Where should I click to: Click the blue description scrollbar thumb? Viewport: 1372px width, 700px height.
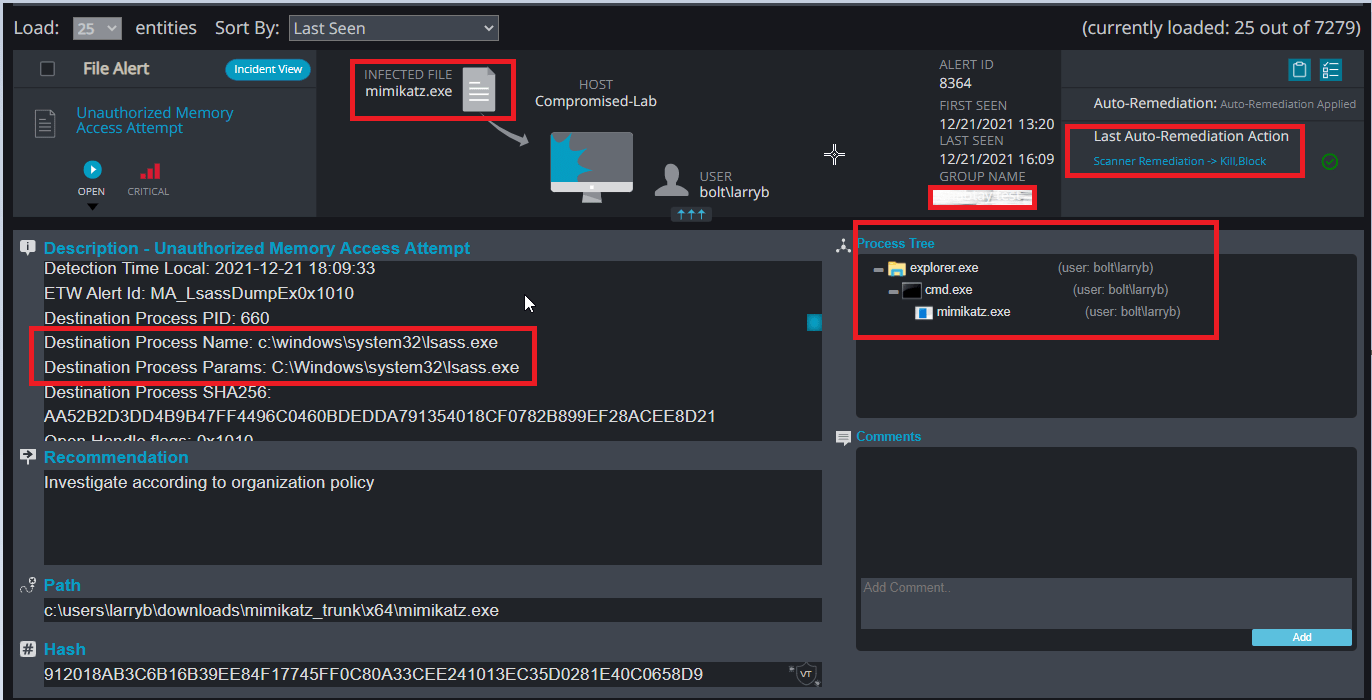pyautogui.click(x=814, y=322)
